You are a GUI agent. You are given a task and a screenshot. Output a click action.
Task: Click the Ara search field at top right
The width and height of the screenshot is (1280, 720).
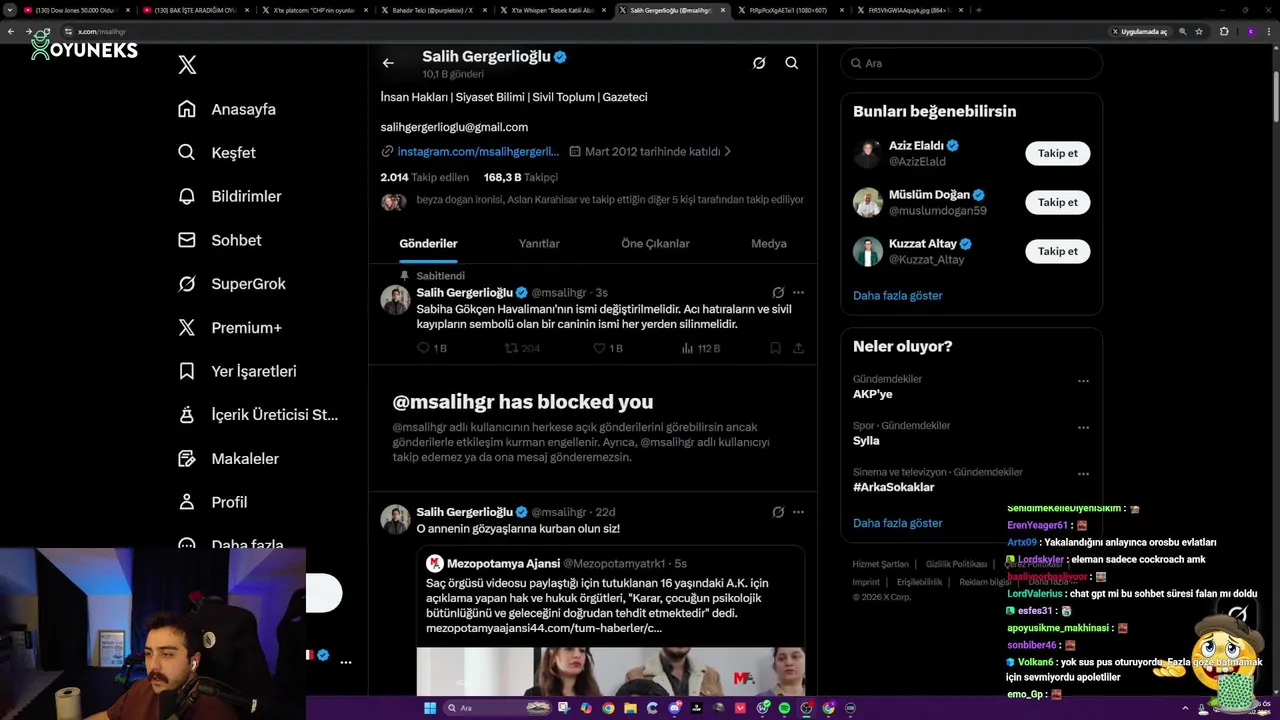click(x=971, y=63)
